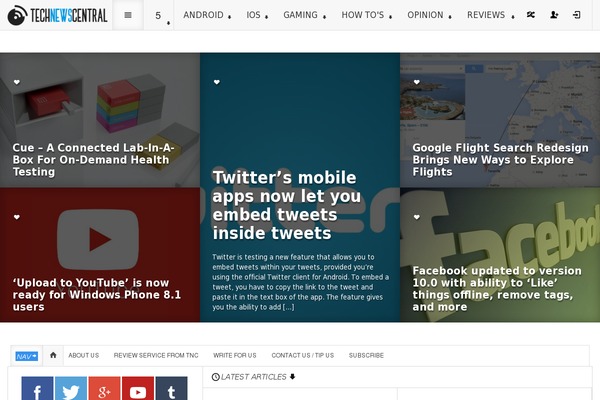
Task: Click the down arrow after Latest Articles
Action: tap(292, 377)
